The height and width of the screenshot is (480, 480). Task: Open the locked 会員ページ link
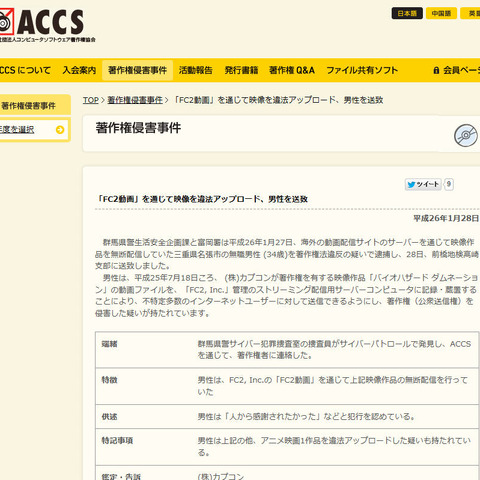coord(457,70)
